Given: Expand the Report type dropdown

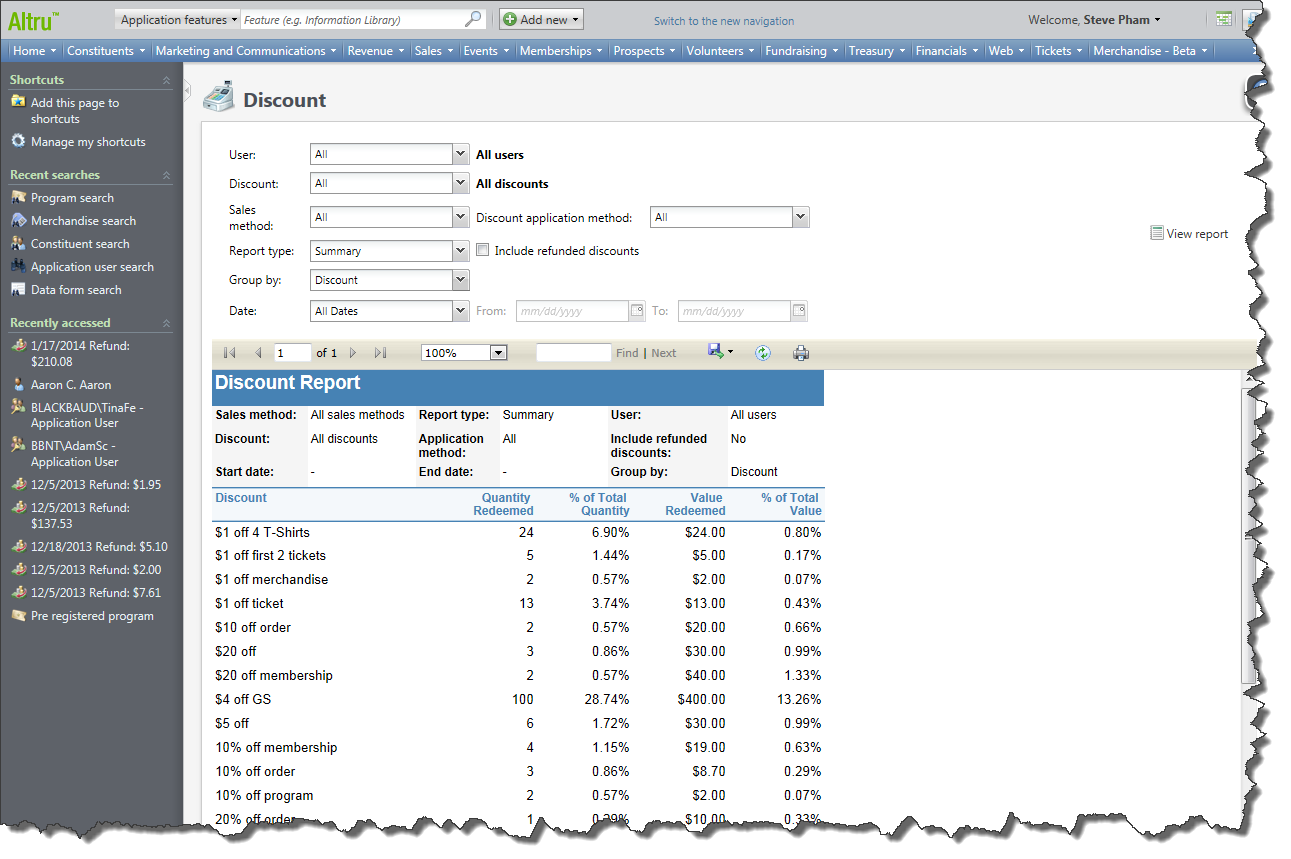Looking at the screenshot, I should [x=460, y=251].
